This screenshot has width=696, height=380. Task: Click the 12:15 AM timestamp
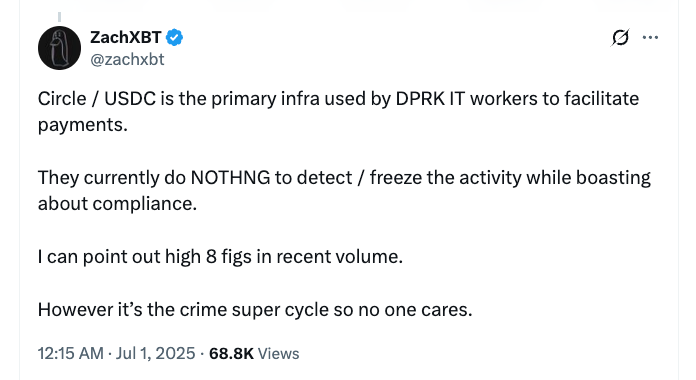click(71, 353)
